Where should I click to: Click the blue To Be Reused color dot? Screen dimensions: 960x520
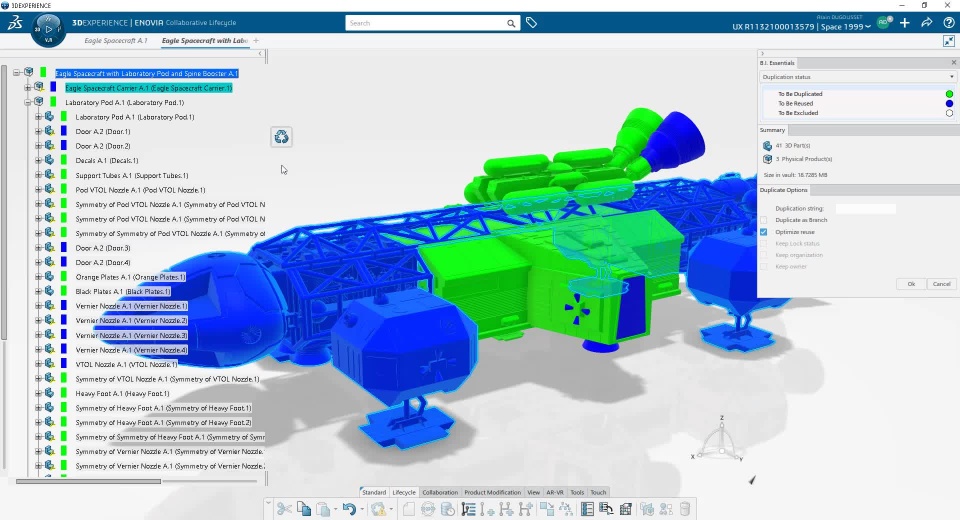pos(949,104)
